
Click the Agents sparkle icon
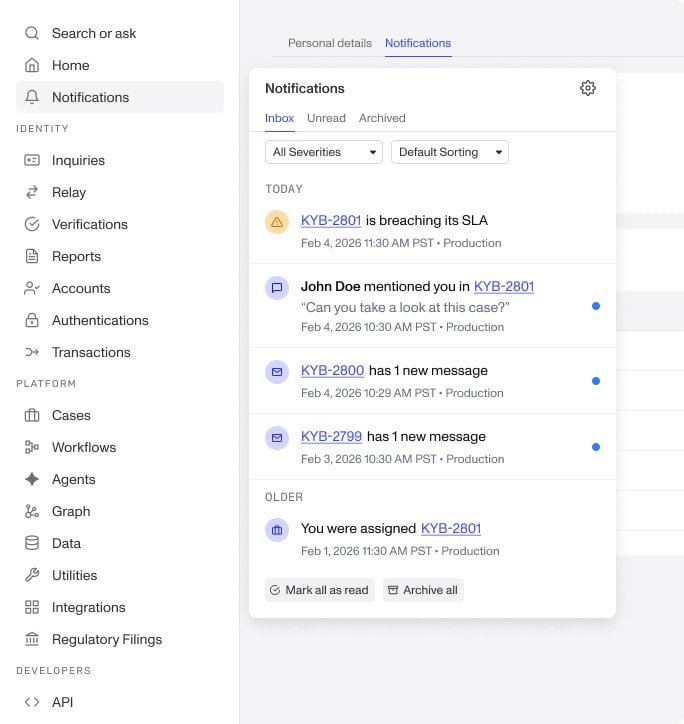click(32, 479)
